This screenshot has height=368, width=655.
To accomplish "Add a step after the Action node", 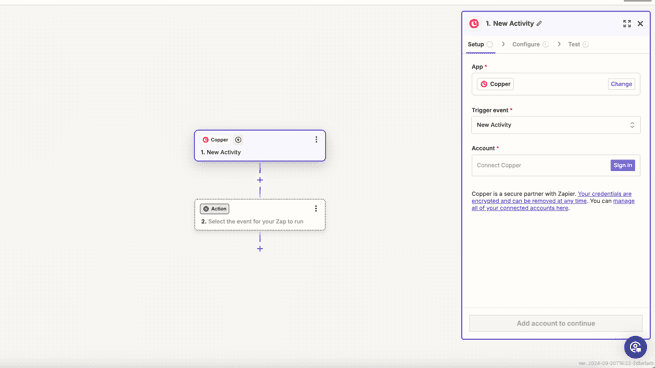I will [260, 249].
